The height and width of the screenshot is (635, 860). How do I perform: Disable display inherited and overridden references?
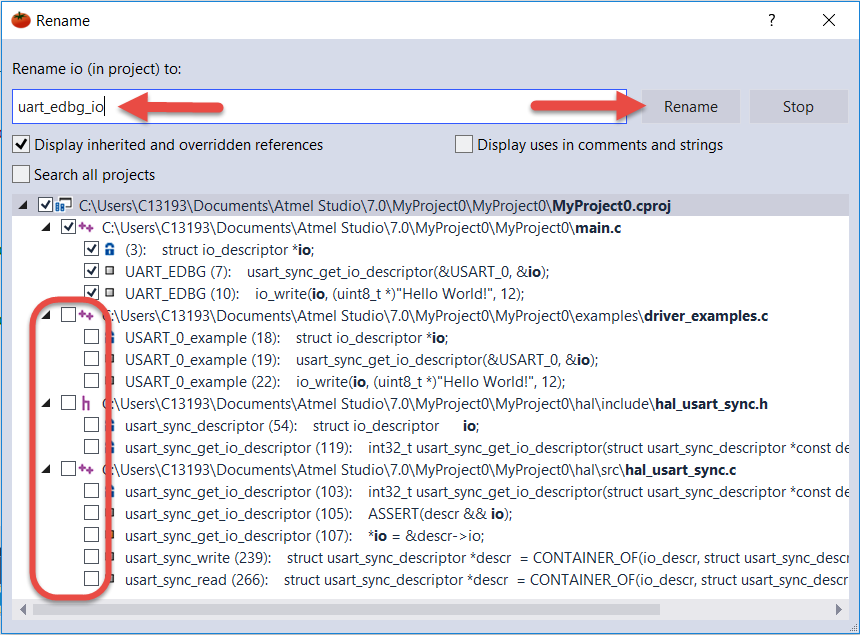coord(21,145)
